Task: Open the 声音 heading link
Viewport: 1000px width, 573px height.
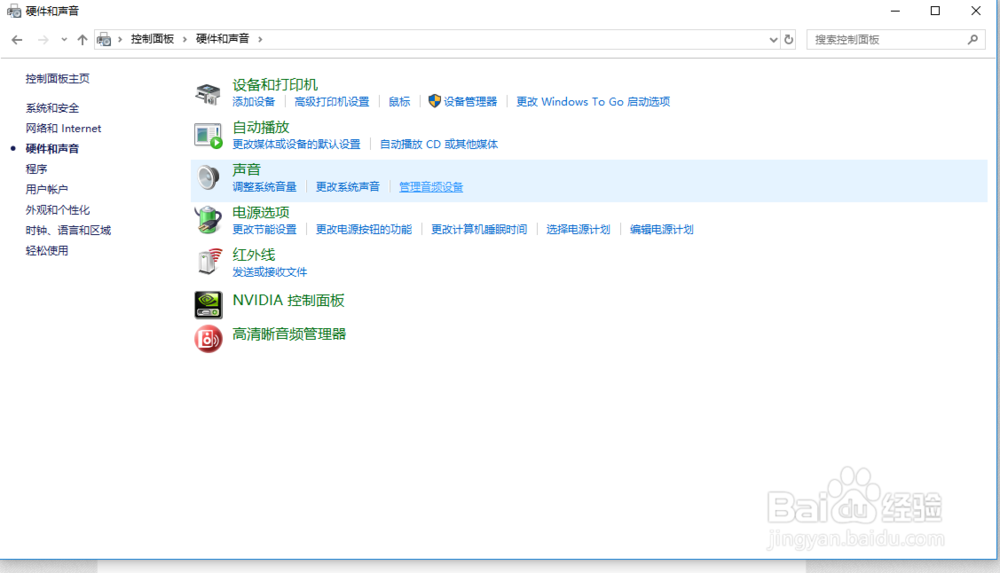Action: [246, 169]
